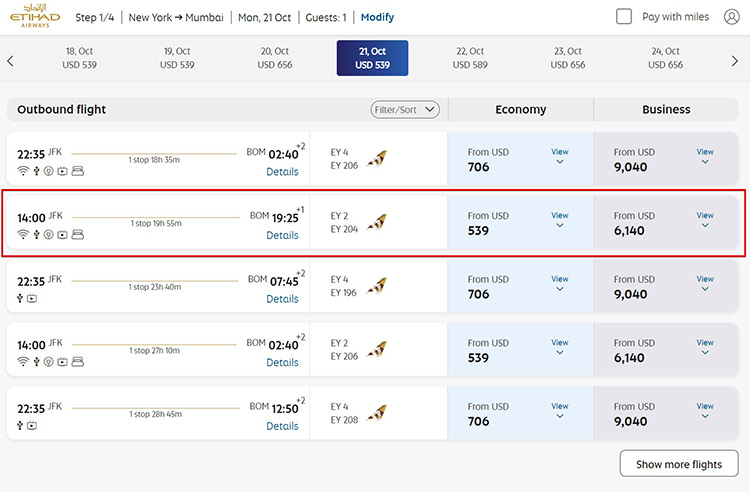
Task: Click Economy price 706 on 28h 45m flight
Action: (478, 421)
